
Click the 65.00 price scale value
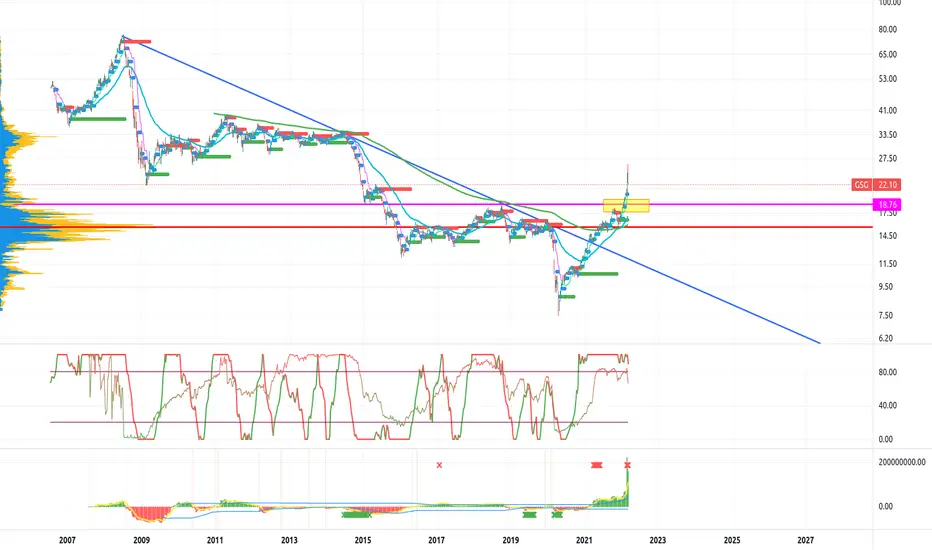[887, 54]
